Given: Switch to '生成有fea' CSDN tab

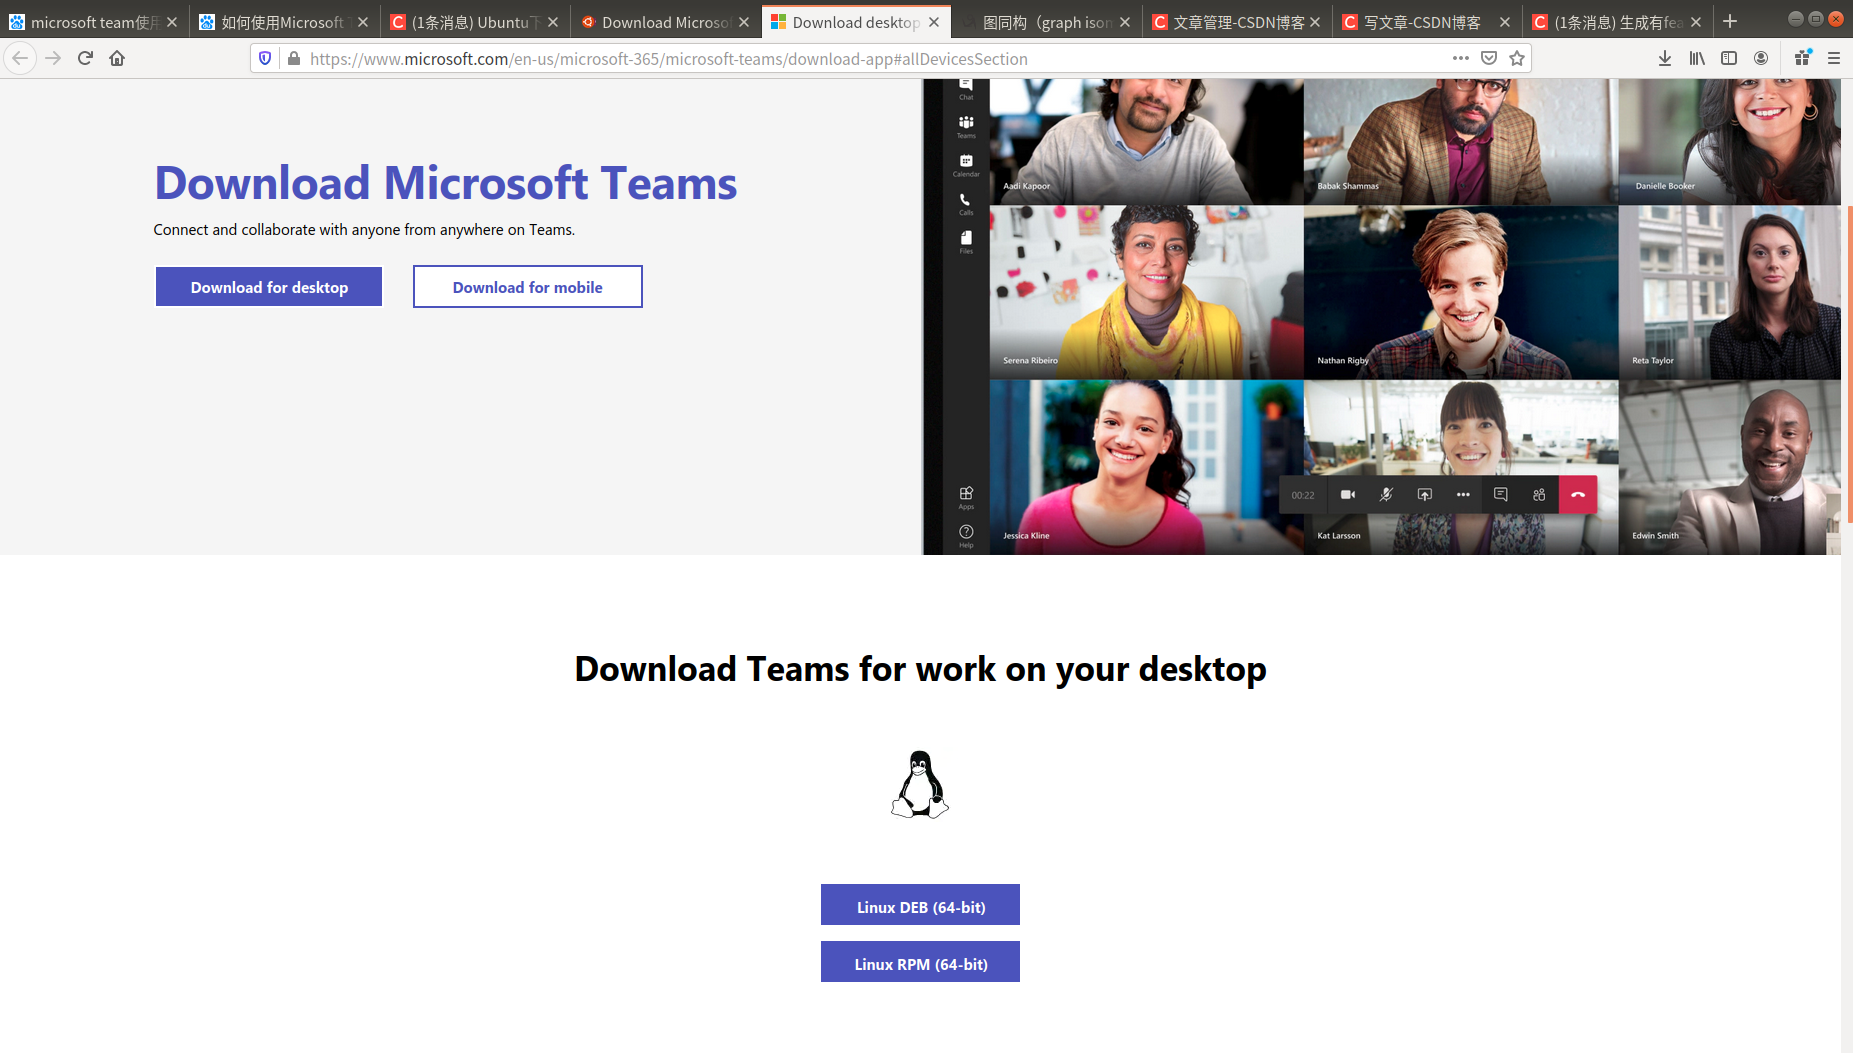Looking at the screenshot, I should click(x=1617, y=22).
